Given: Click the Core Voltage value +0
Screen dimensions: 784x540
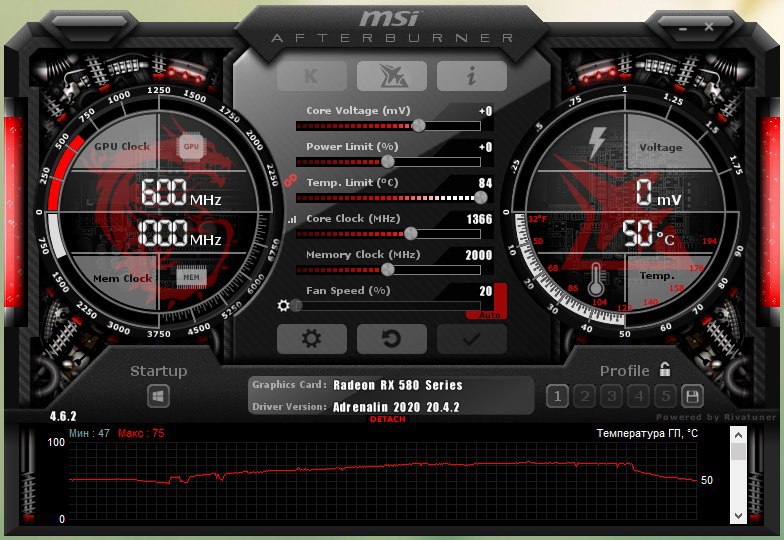Looking at the screenshot, I should pos(485,111).
